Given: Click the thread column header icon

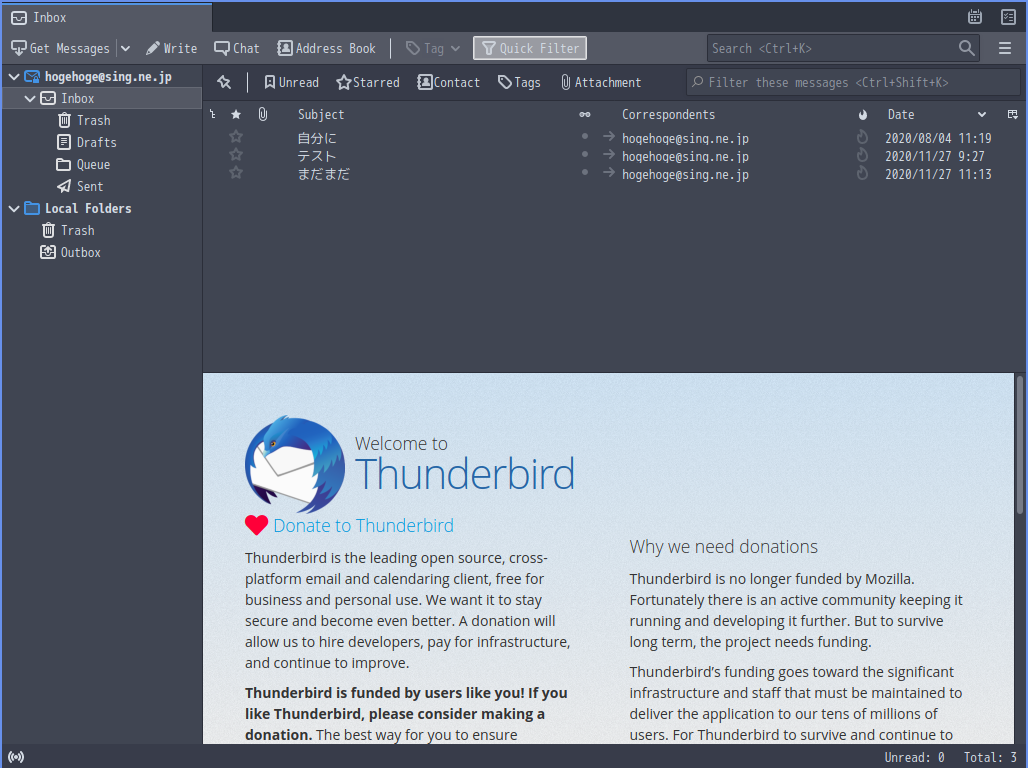Looking at the screenshot, I should click(x=213, y=115).
